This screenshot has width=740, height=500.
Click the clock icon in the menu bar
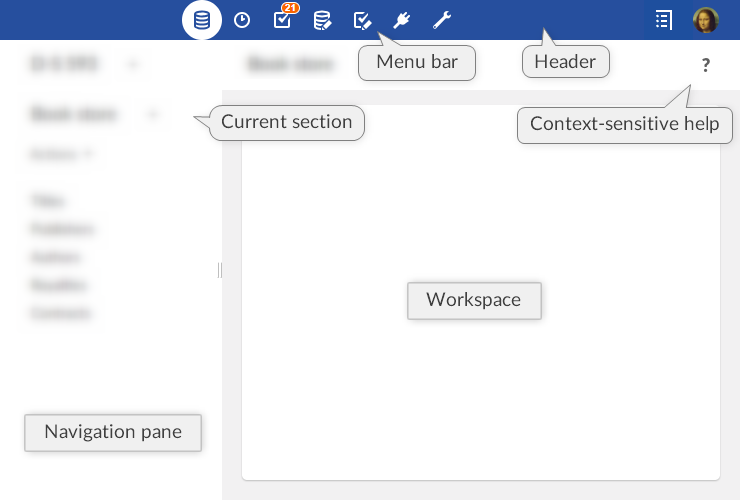[x=242, y=20]
